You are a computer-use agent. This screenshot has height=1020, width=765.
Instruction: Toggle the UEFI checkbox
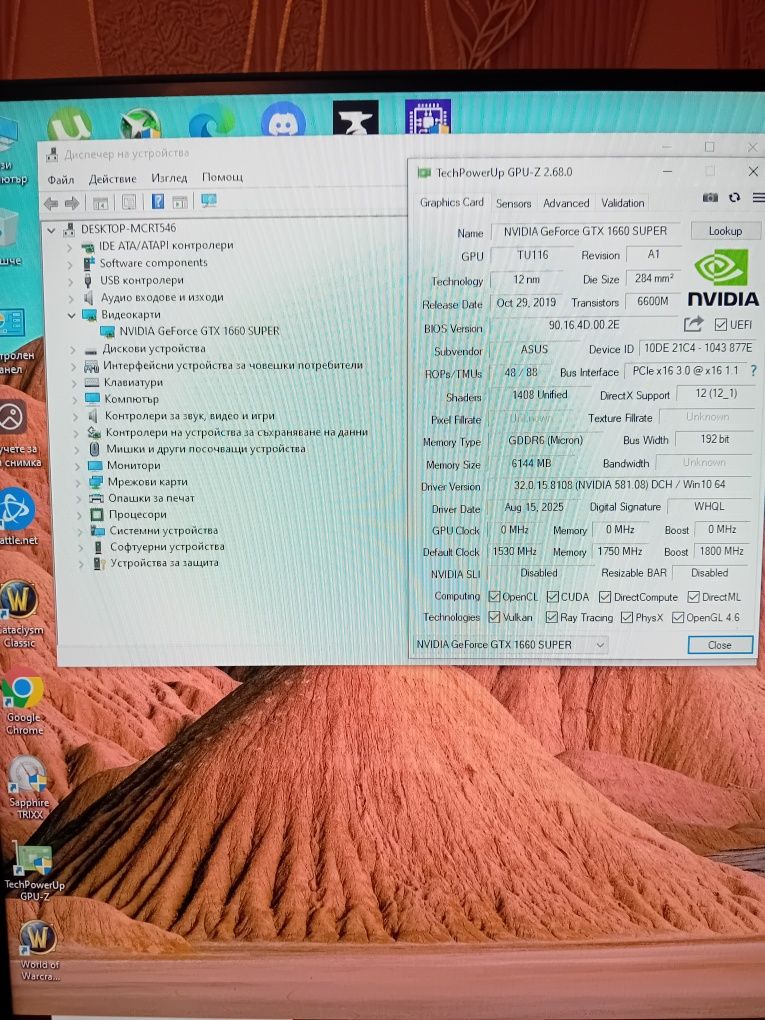(x=720, y=324)
